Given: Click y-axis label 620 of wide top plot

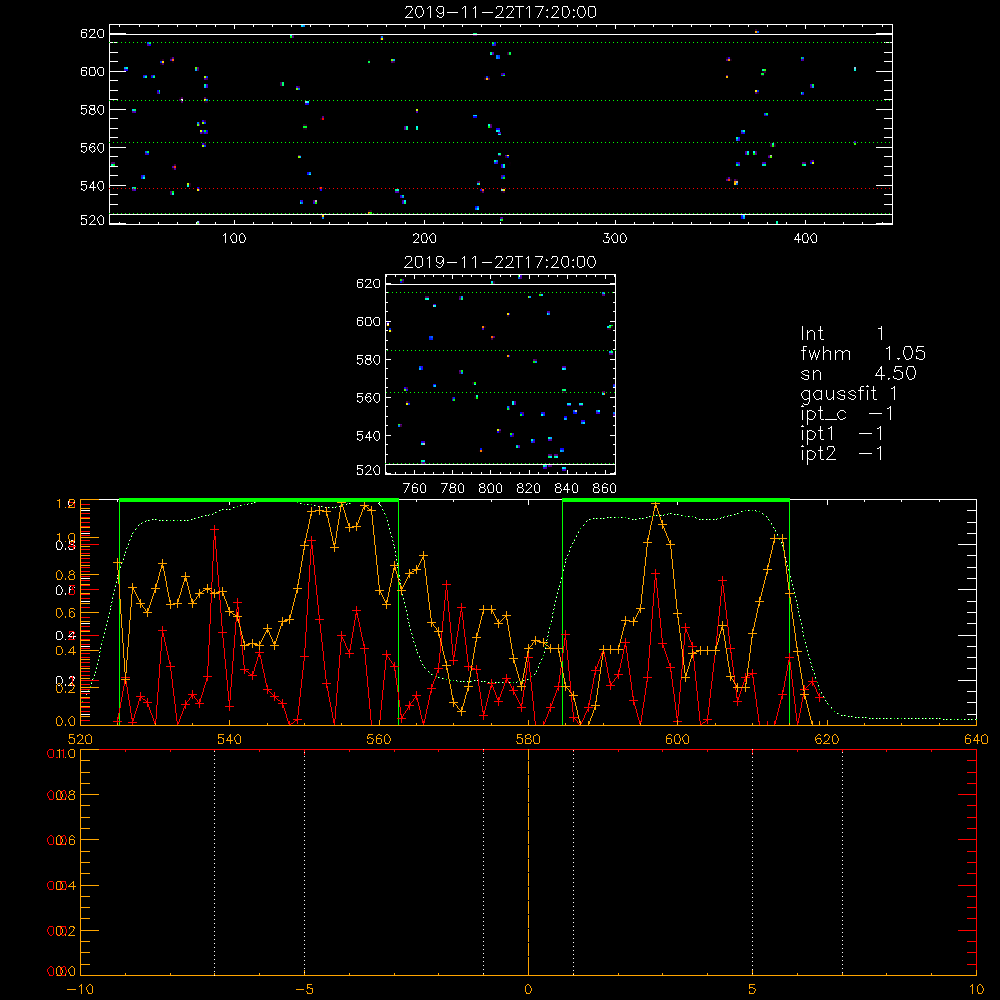Looking at the screenshot, I should pos(92,33).
